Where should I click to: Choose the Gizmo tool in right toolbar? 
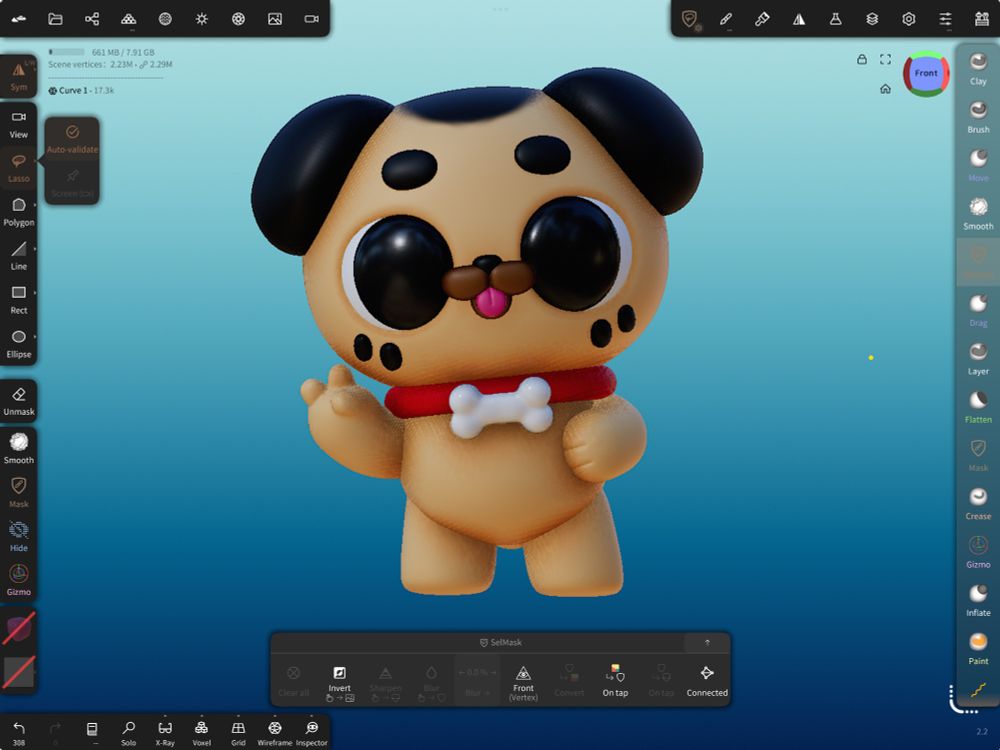point(978,552)
